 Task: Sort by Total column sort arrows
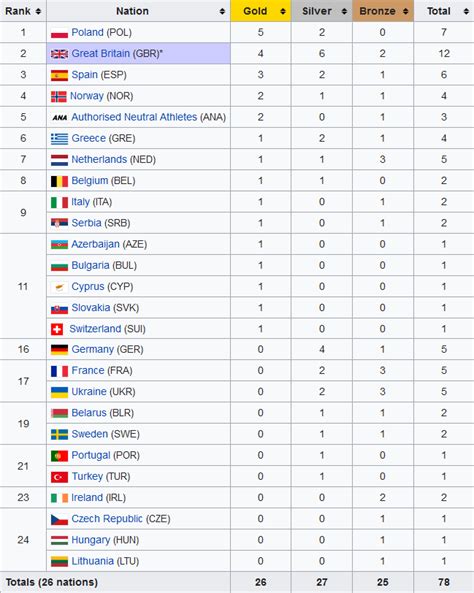point(466,12)
